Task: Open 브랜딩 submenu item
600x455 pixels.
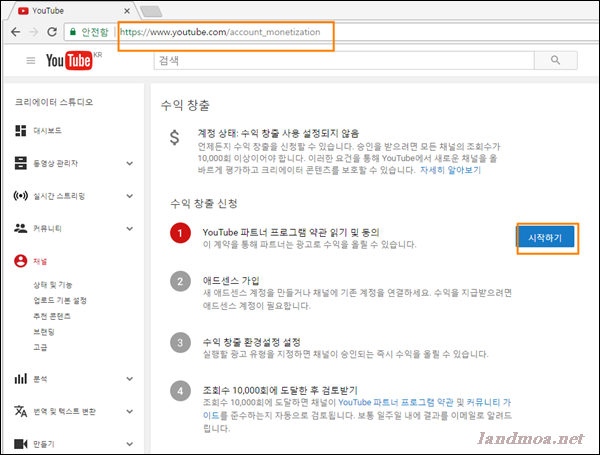Action: 44,332
